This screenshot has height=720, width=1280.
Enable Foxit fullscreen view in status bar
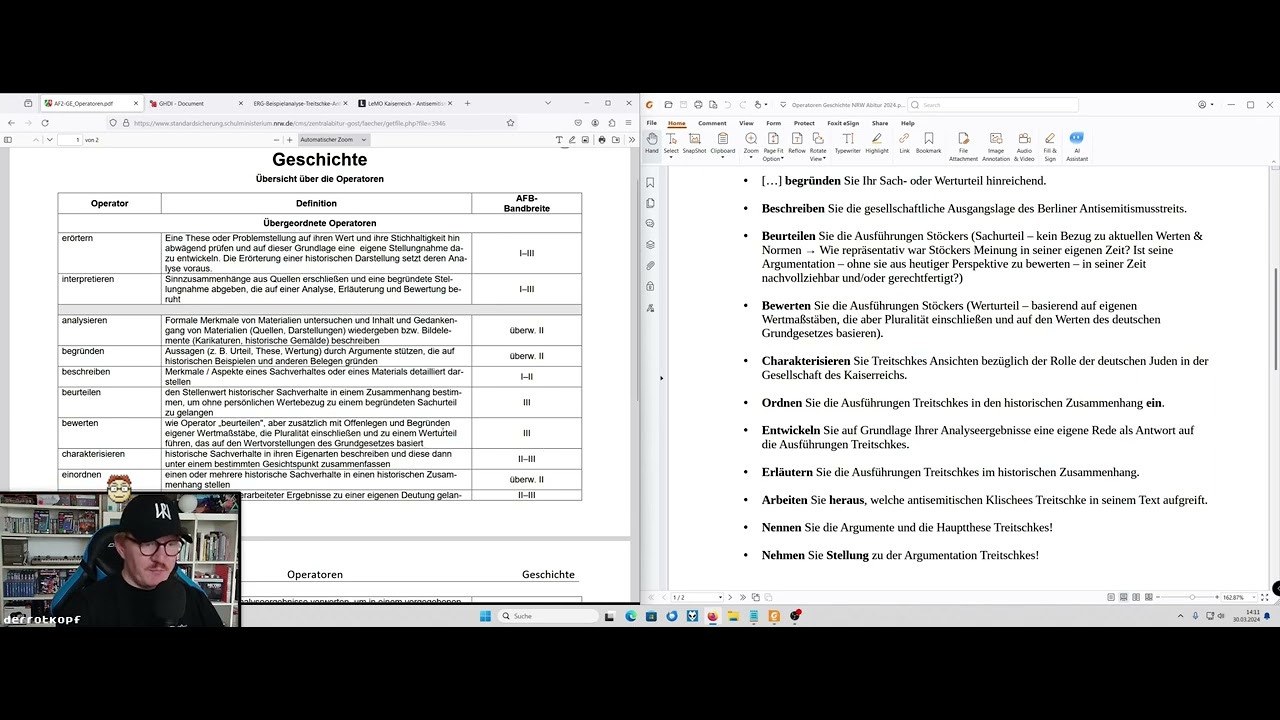[1266, 597]
